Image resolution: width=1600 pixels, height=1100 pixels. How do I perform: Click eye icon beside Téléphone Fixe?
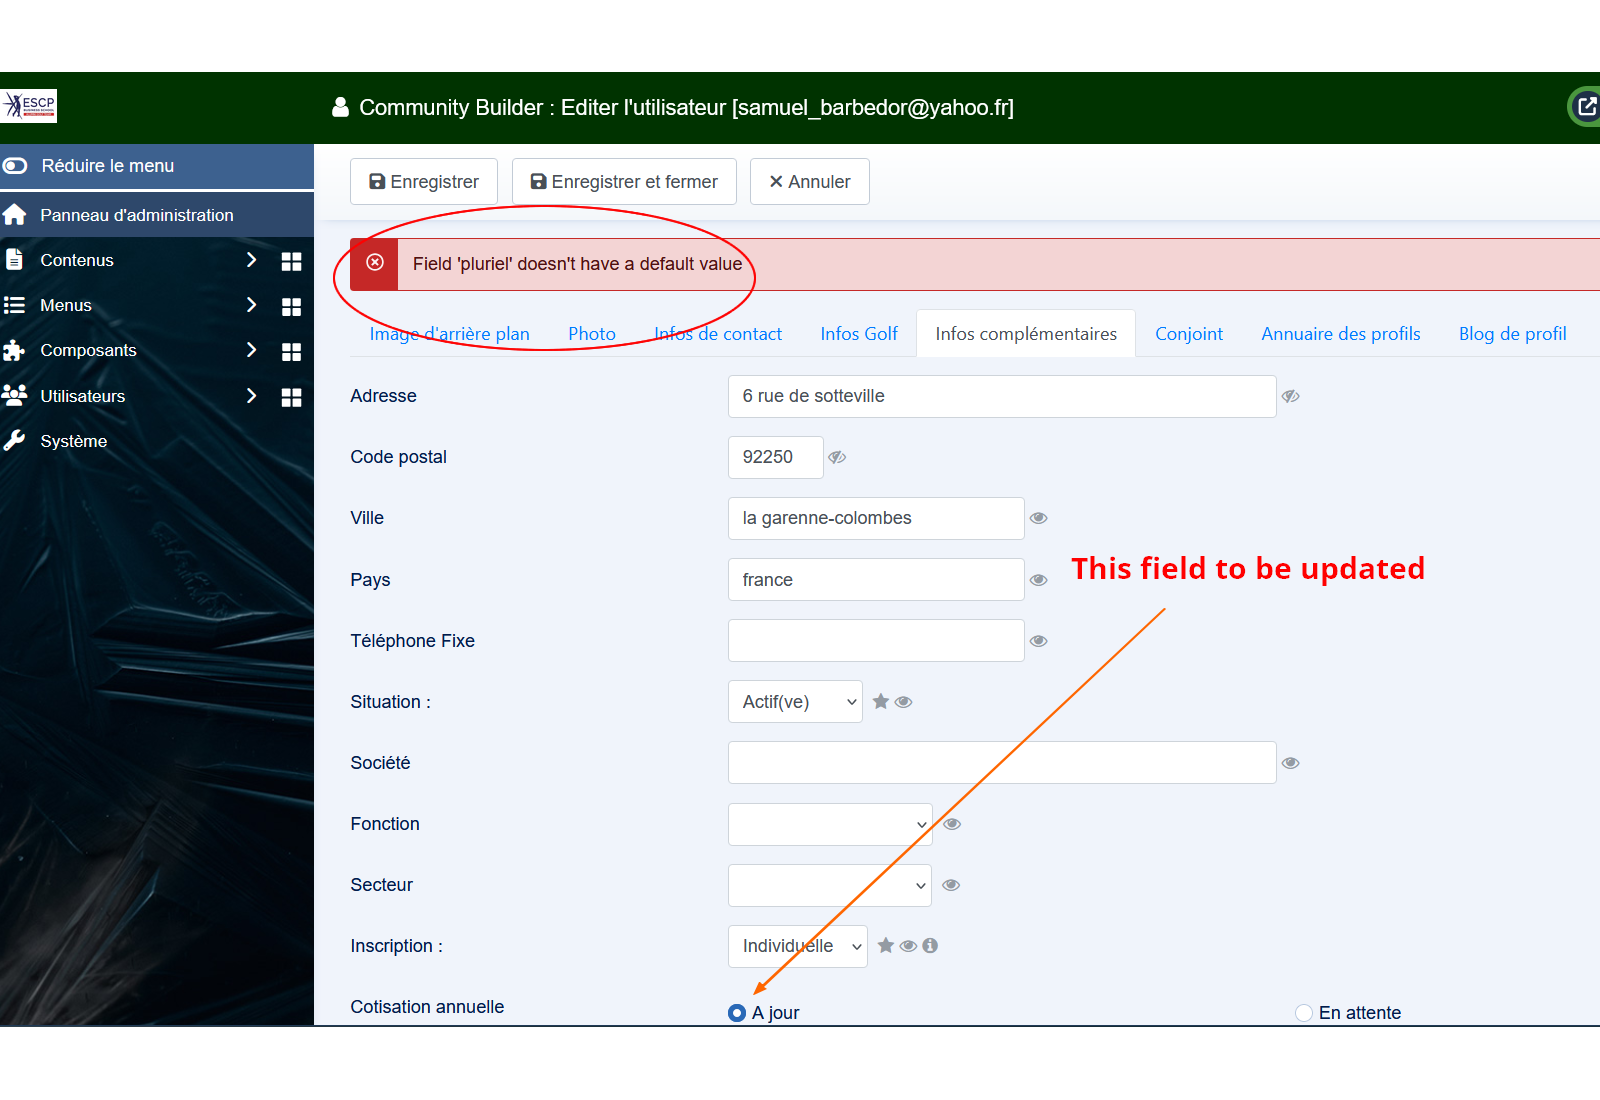tap(1039, 641)
